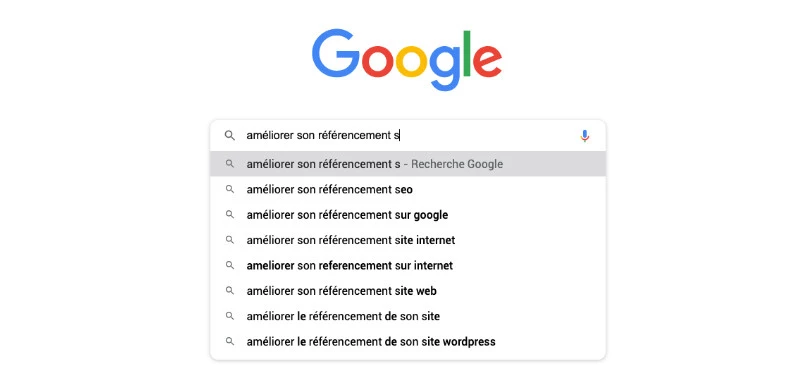Pick 'améliorer le référencement de son site'
This screenshot has height=370, width=800.
[408, 316]
